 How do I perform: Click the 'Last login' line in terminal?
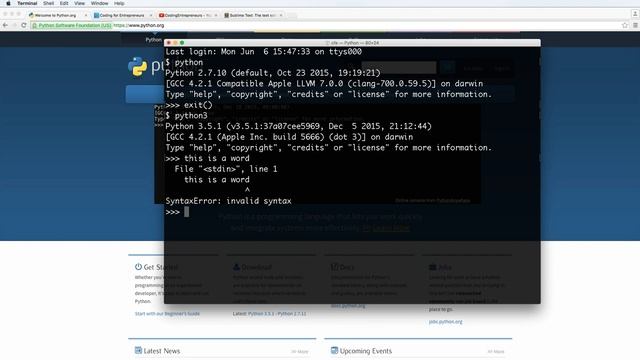click(264, 51)
